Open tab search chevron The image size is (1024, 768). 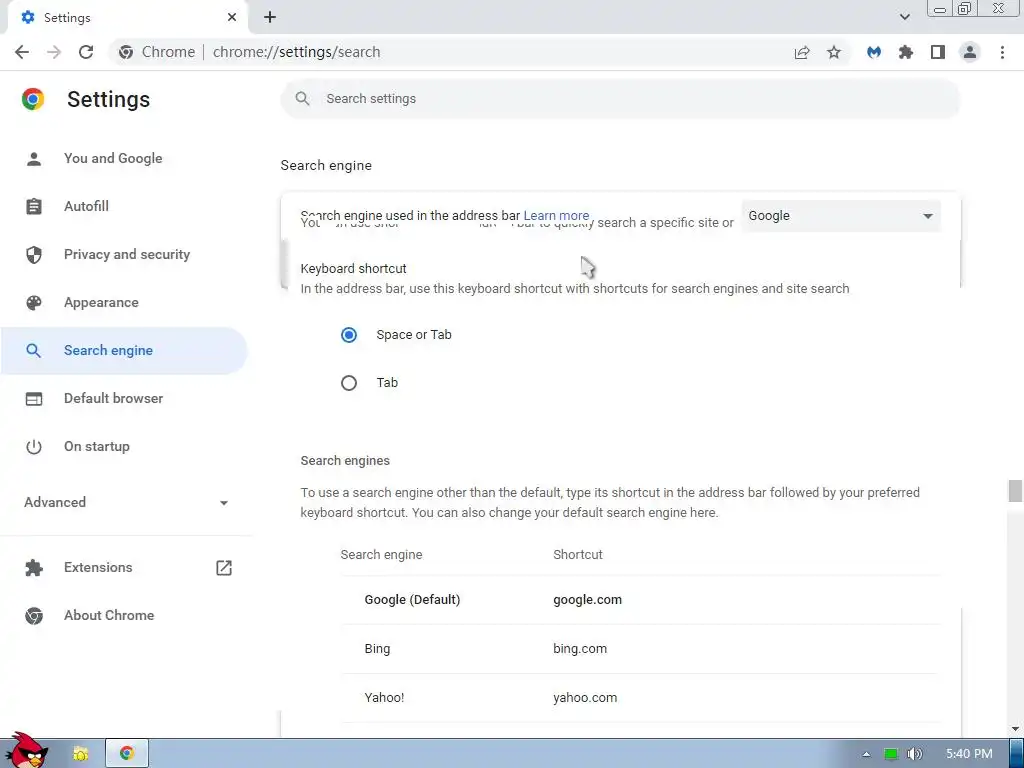pos(904,17)
